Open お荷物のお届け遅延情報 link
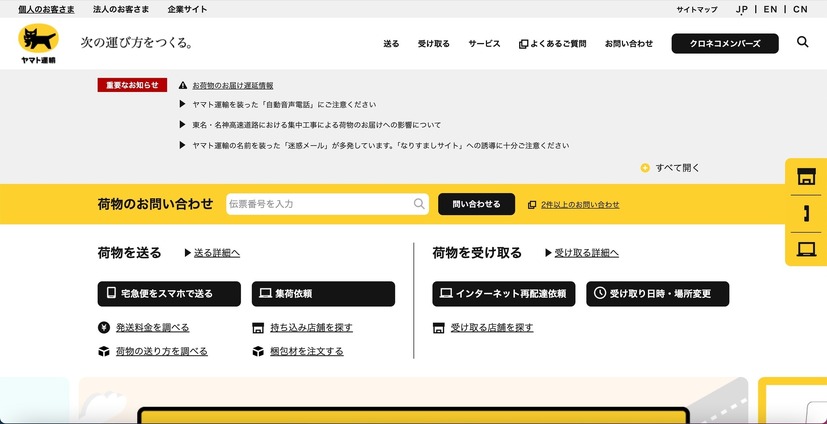The height and width of the screenshot is (424, 827). 233,85
